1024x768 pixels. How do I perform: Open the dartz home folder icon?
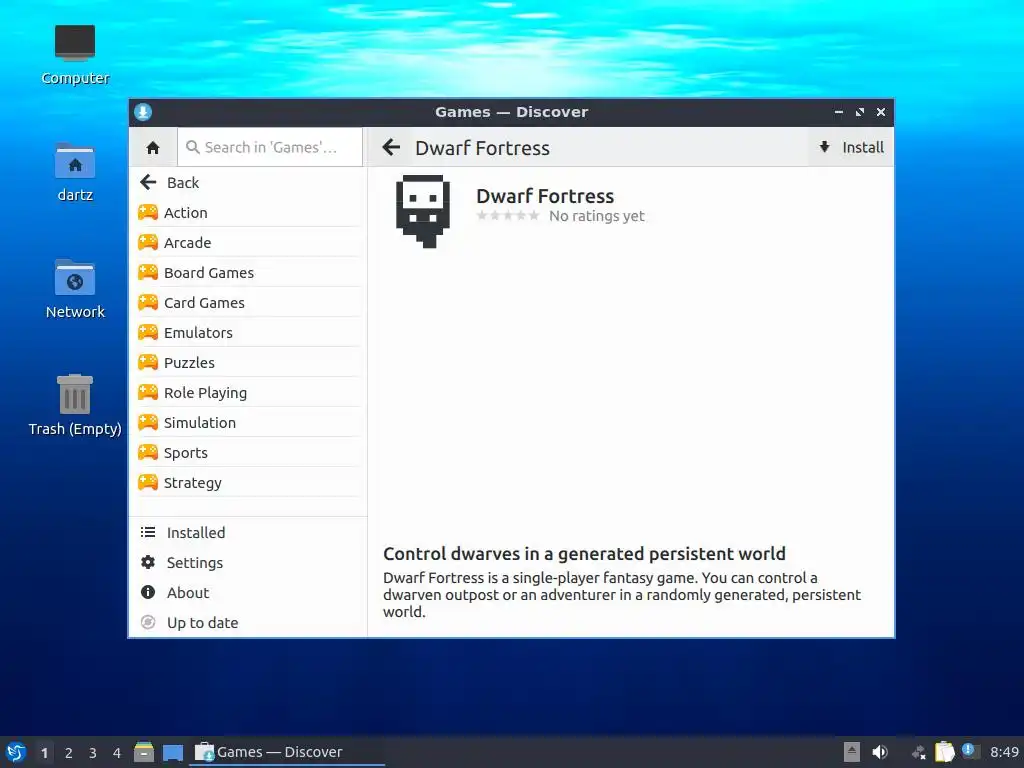click(75, 172)
